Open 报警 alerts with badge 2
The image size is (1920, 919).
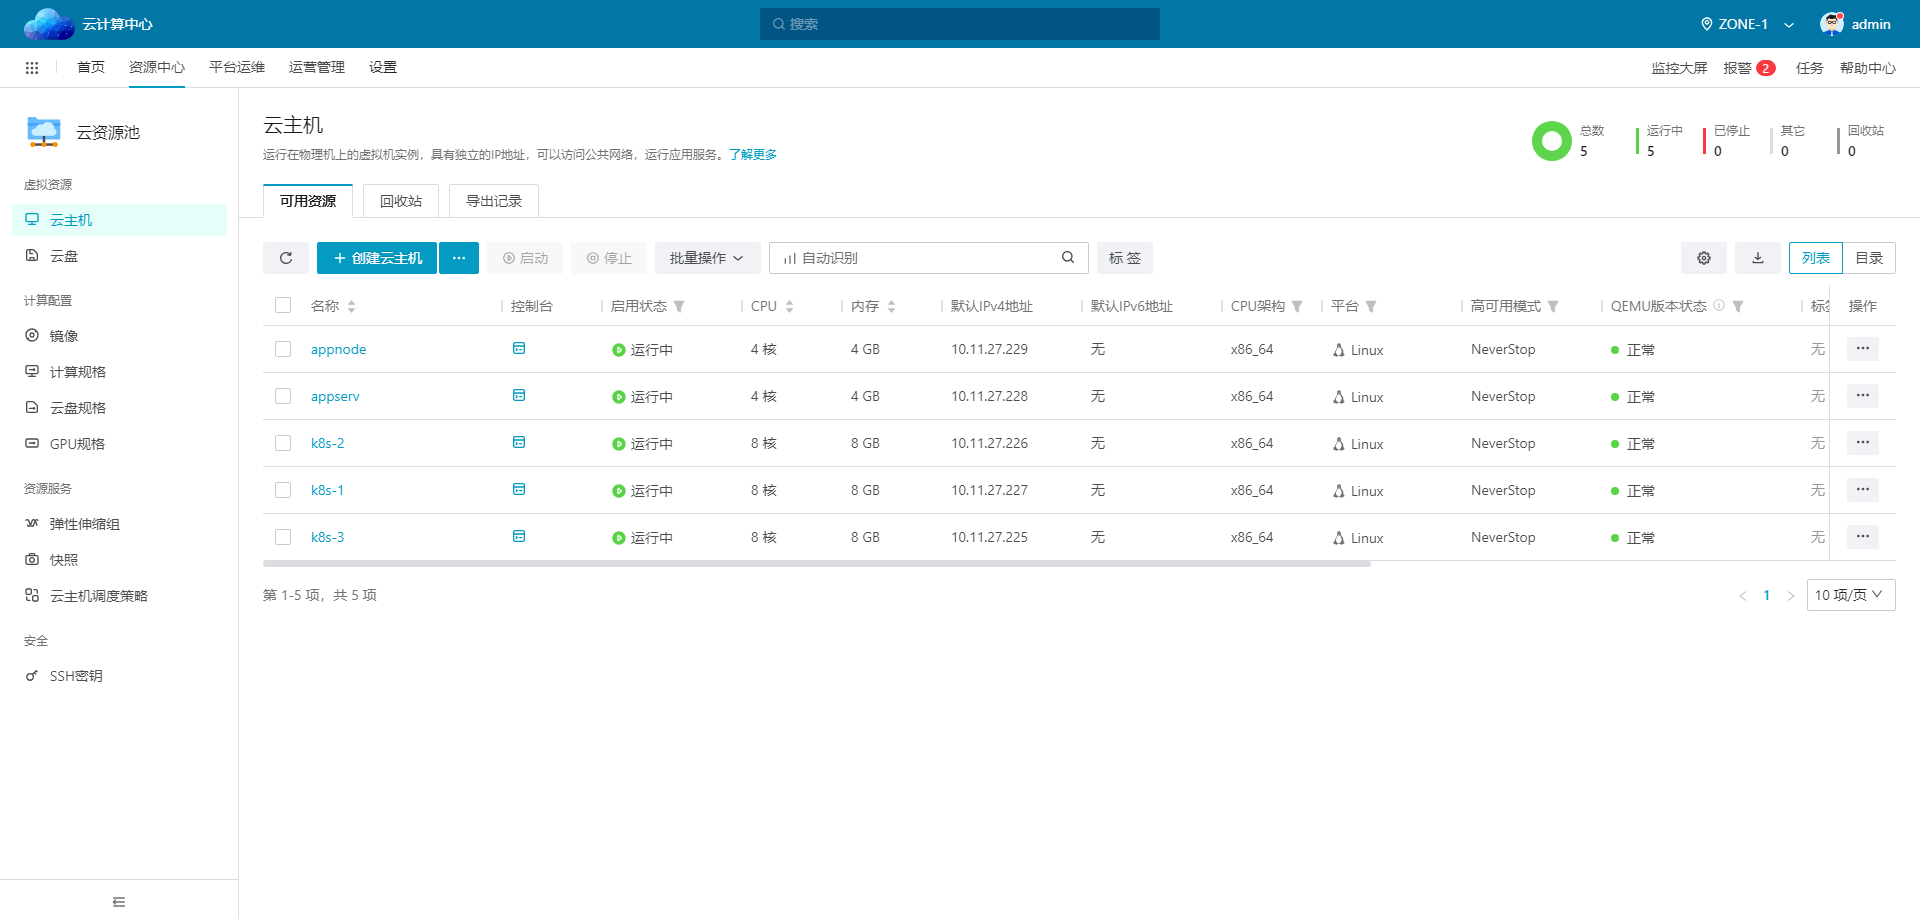point(1749,68)
